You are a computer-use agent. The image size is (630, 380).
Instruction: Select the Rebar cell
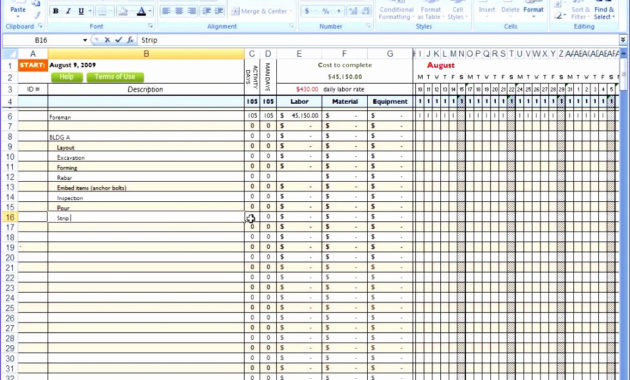coord(146,177)
